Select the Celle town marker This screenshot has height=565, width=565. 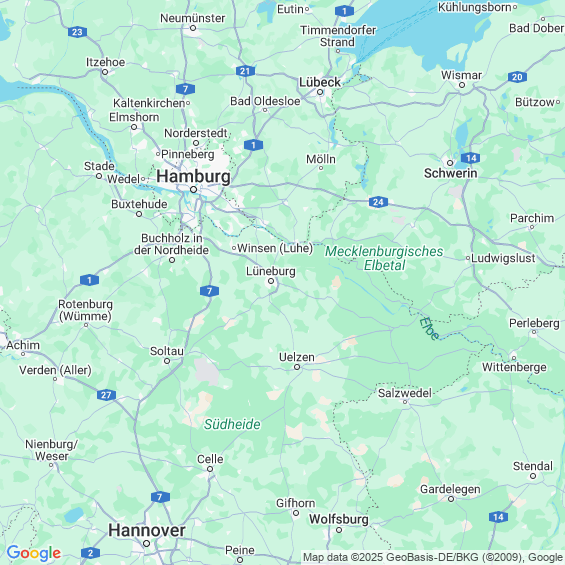click(x=210, y=469)
